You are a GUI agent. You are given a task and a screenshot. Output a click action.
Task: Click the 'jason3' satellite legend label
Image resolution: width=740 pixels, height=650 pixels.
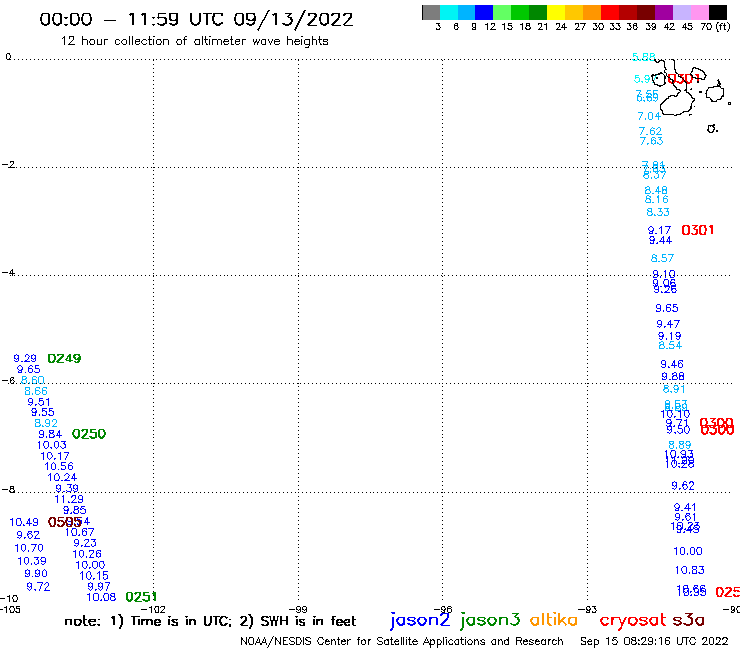click(x=490, y=620)
